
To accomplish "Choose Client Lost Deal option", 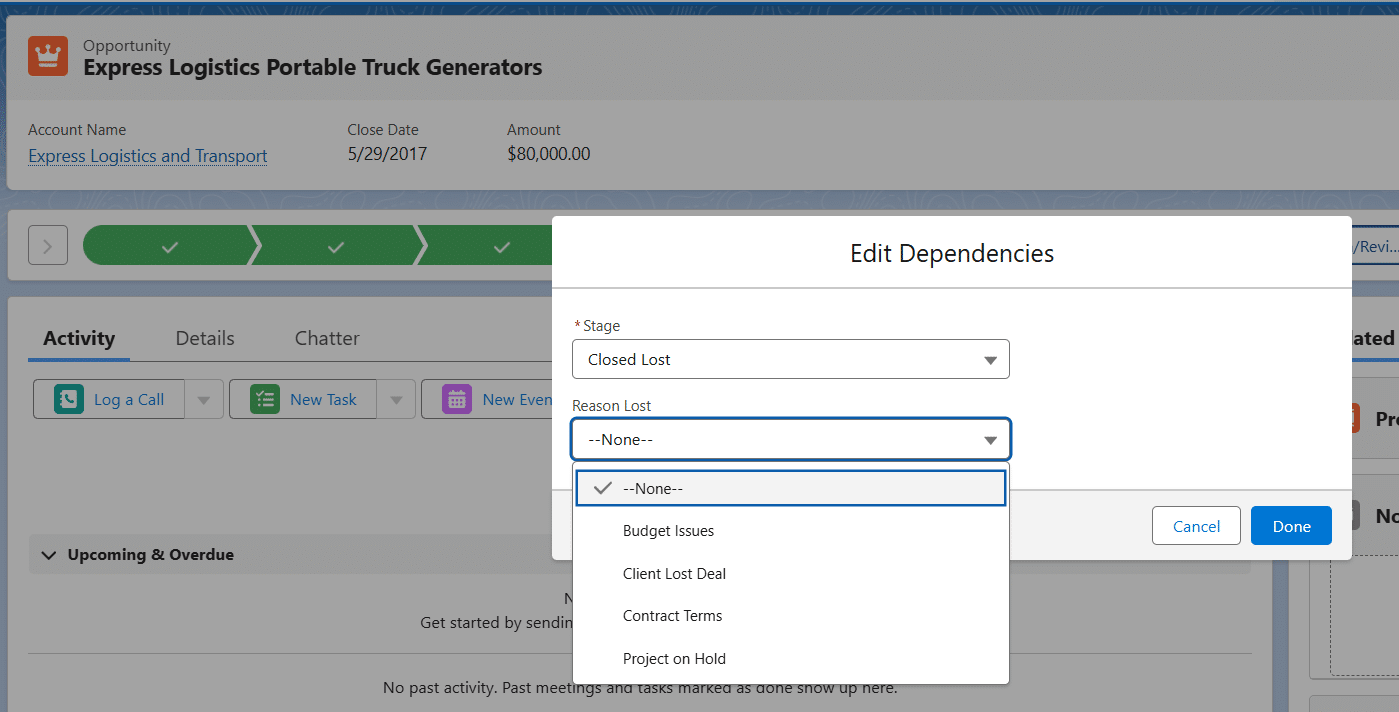I will point(790,573).
